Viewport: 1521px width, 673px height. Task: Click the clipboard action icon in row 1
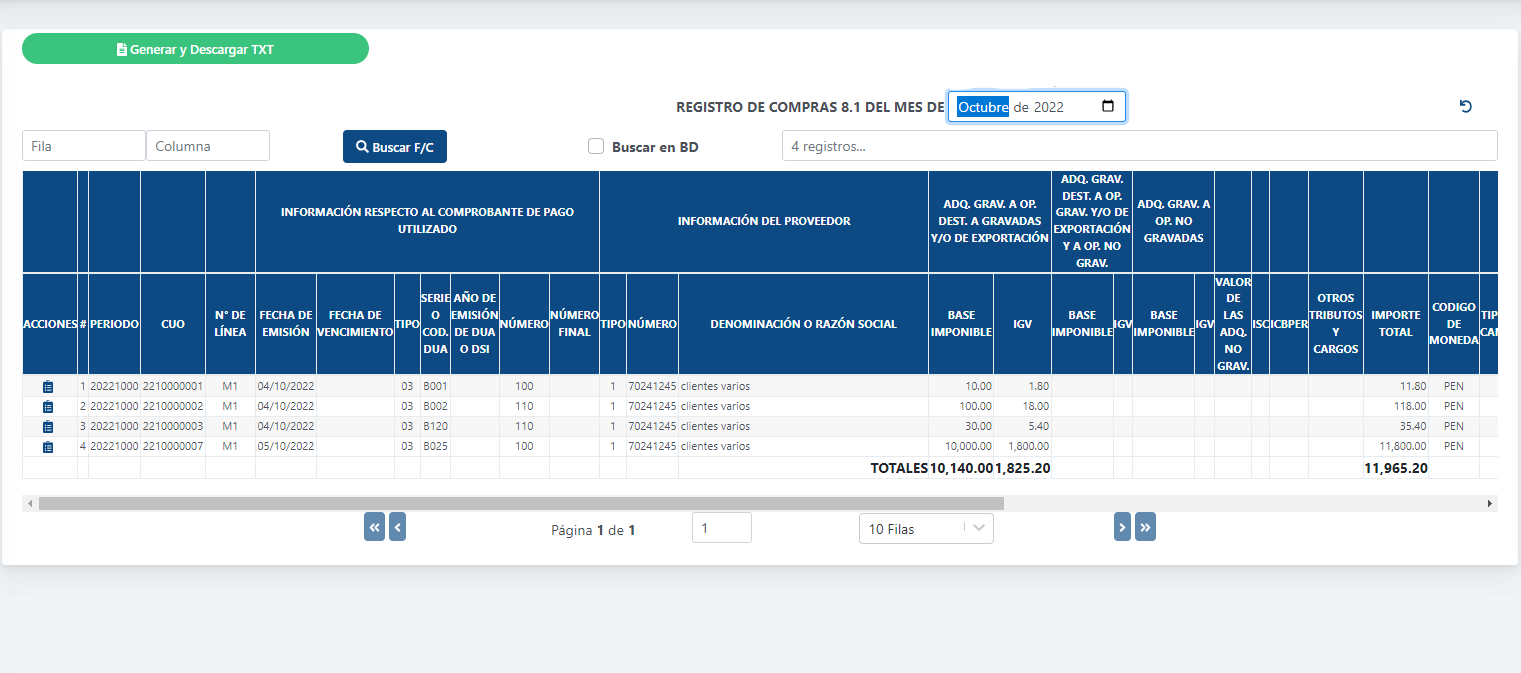point(48,387)
